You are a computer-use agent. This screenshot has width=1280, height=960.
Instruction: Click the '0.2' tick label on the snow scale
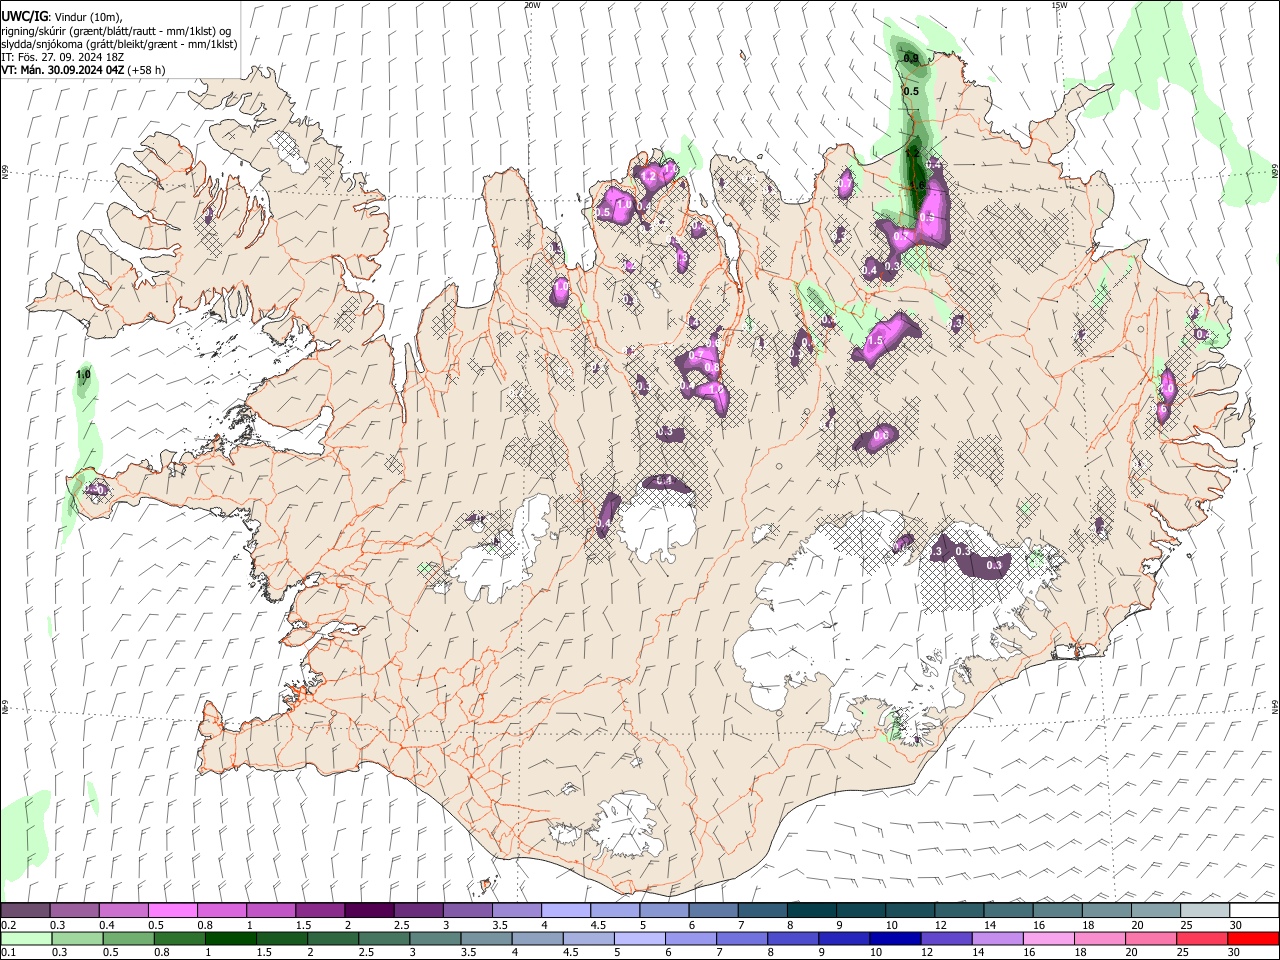pos(8,925)
